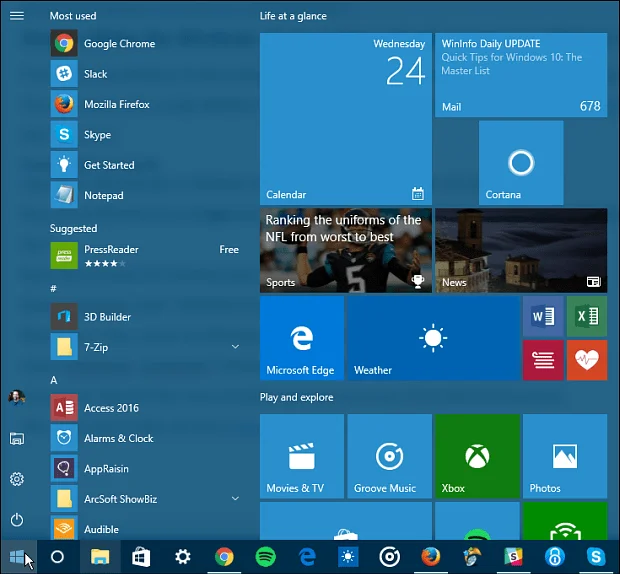Open the Calendar live tile
620x574 pixels.
[346, 119]
